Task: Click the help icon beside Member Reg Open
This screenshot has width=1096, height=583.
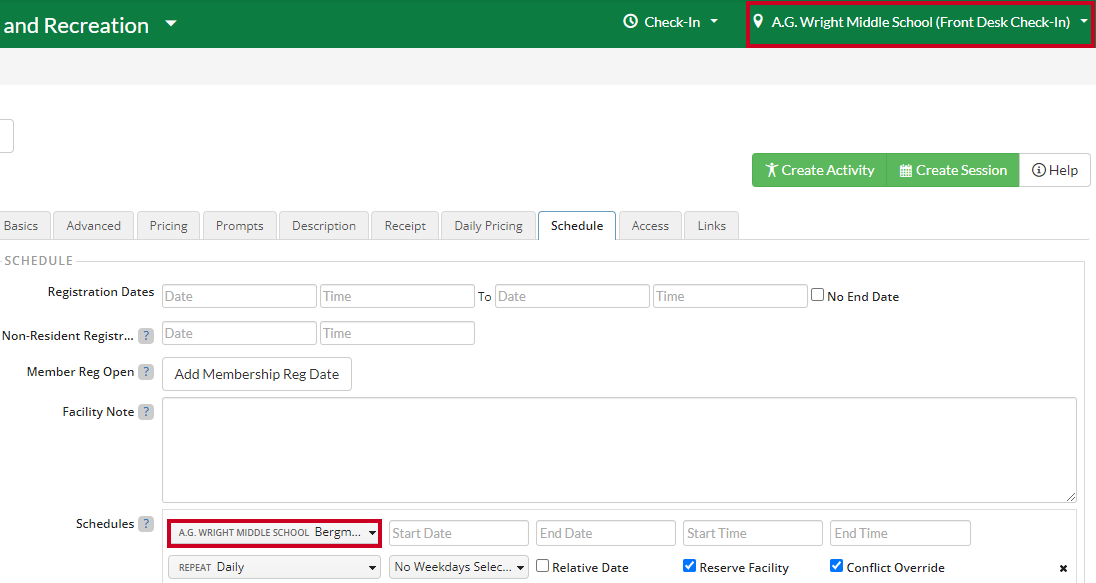Action: click(145, 372)
